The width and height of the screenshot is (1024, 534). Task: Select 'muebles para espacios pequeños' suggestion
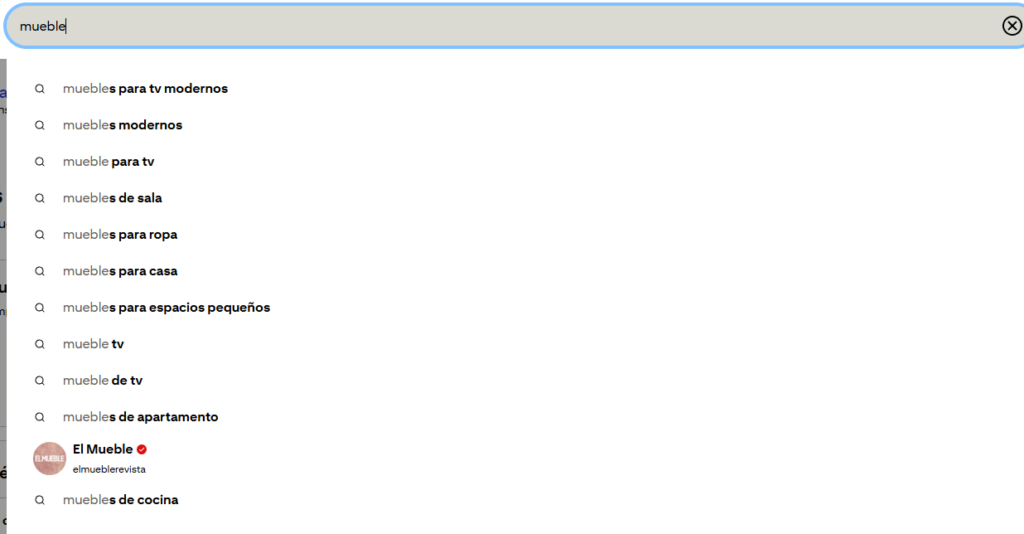coord(167,308)
